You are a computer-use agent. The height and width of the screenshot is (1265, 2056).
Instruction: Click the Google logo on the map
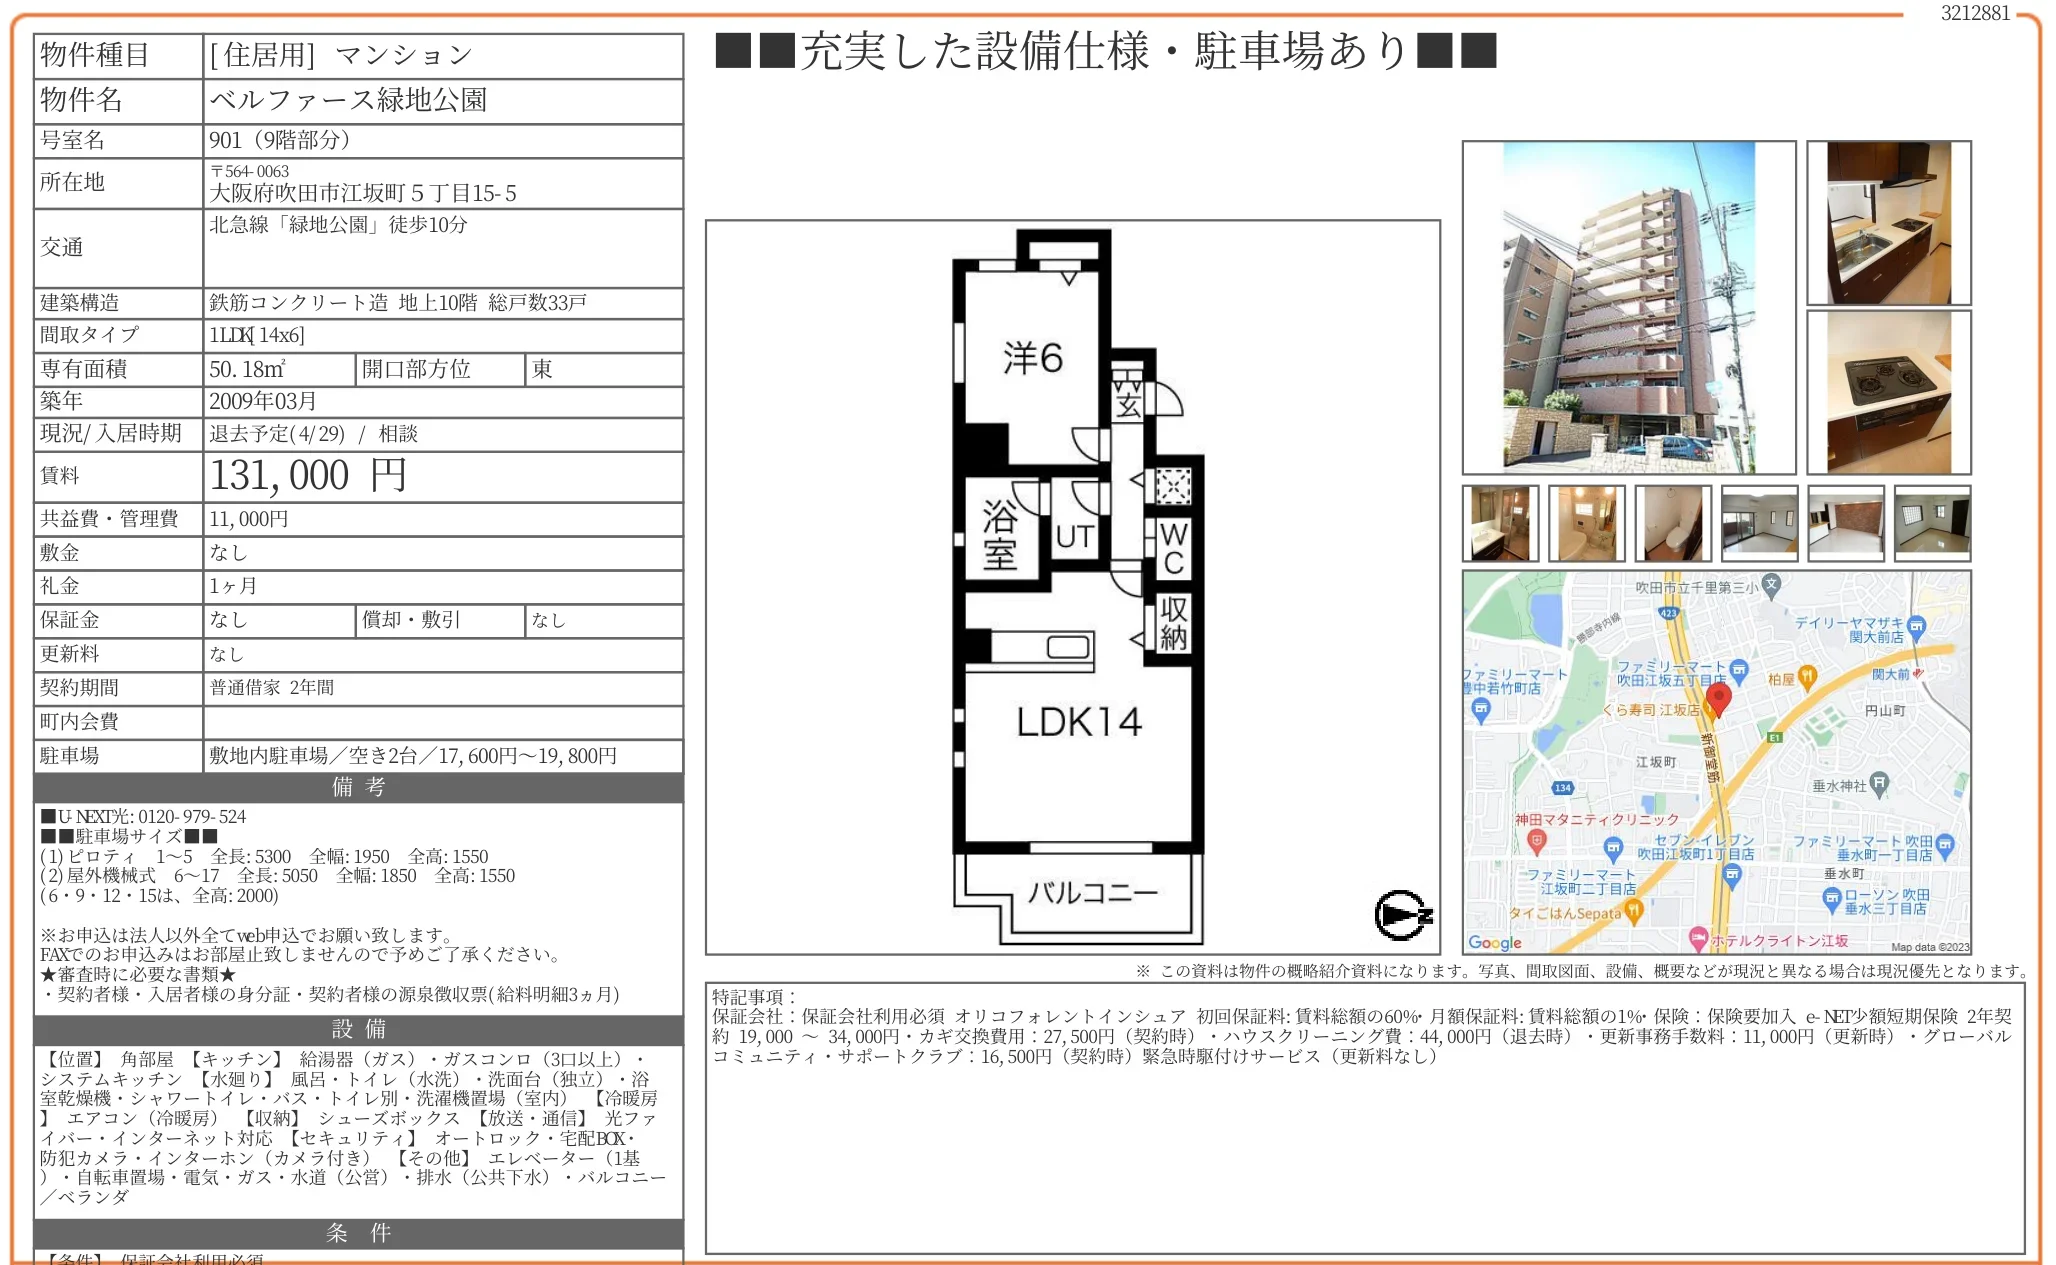coord(1495,944)
